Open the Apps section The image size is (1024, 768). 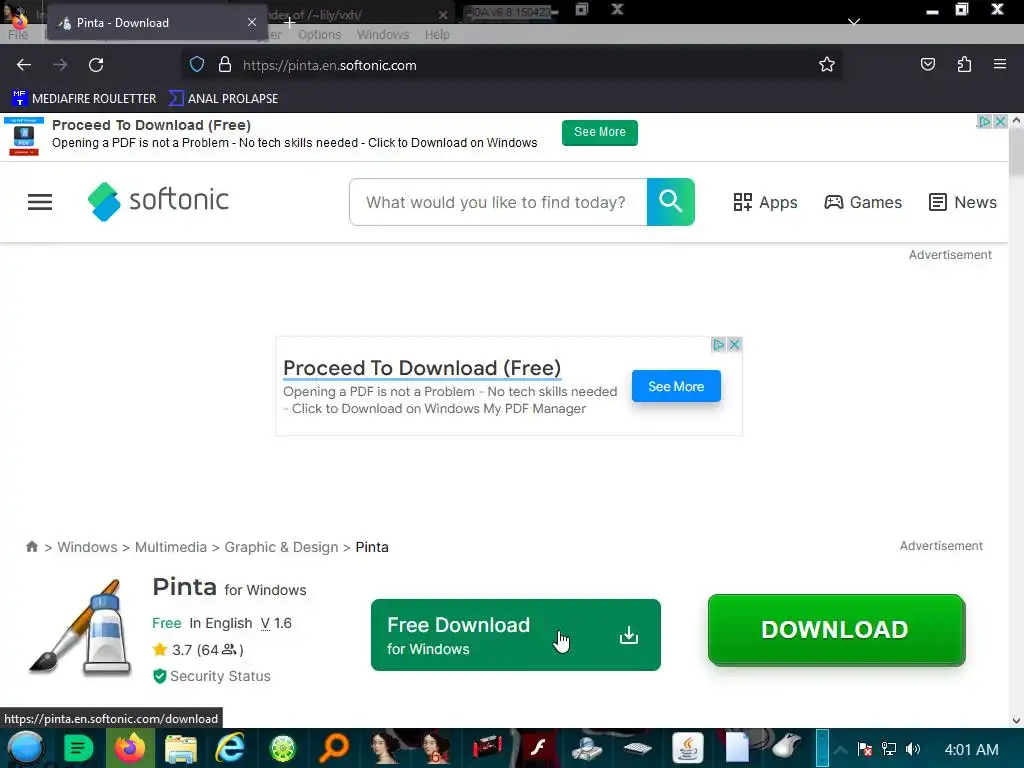coord(765,202)
